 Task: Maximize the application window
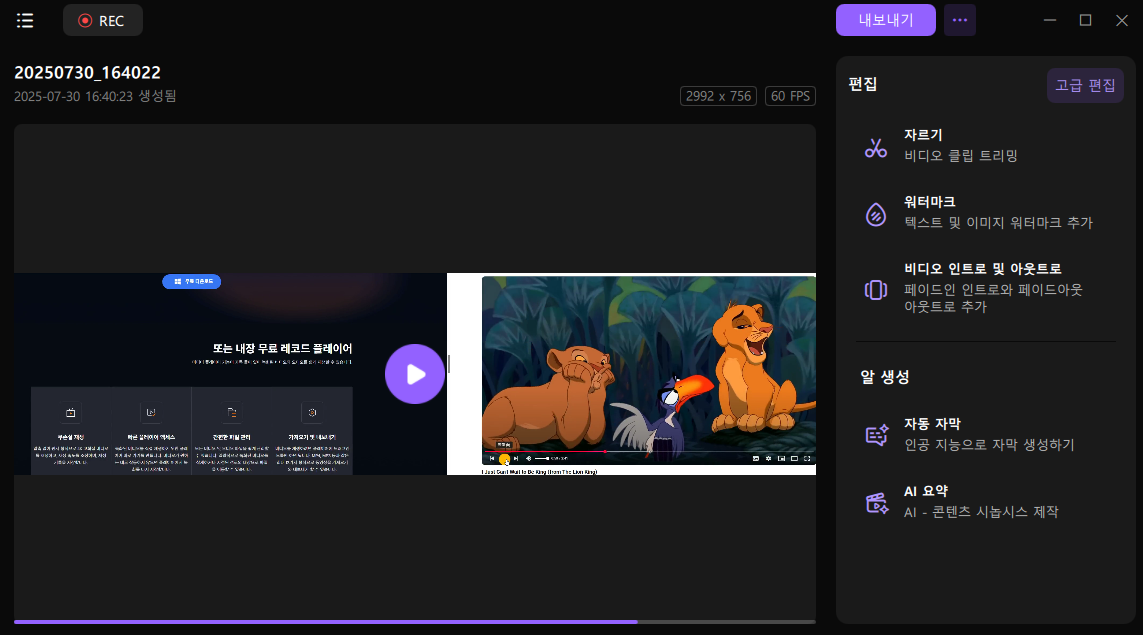(1085, 20)
